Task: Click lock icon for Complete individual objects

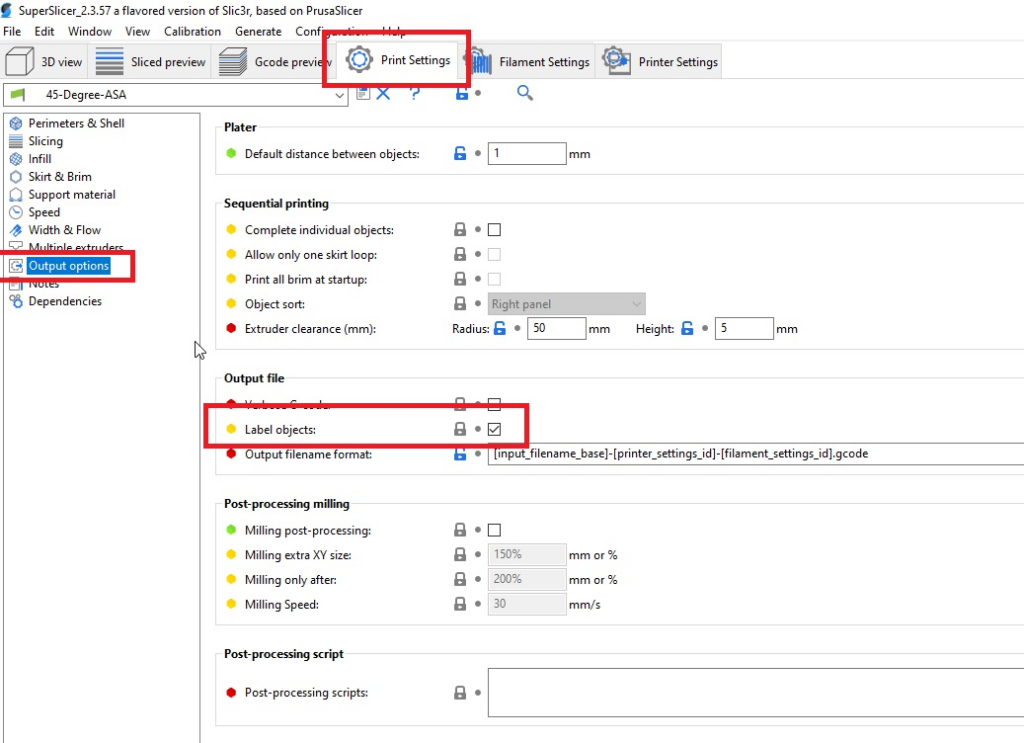Action: point(460,230)
